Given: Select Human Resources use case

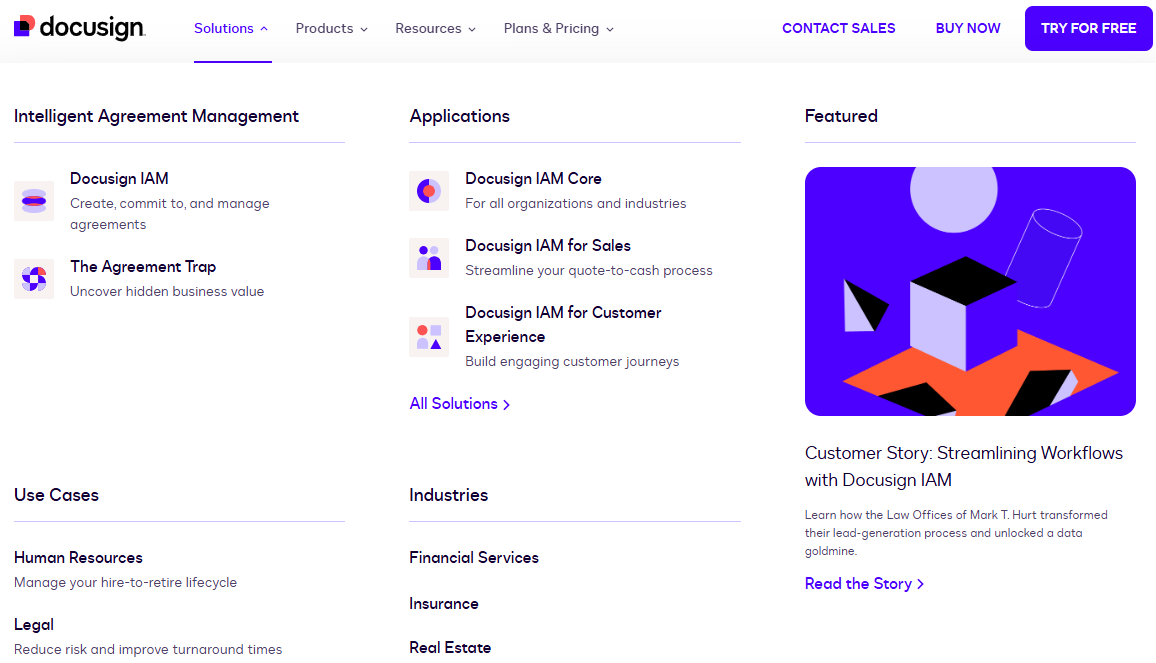Looking at the screenshot, I should (x=78, y=558).
